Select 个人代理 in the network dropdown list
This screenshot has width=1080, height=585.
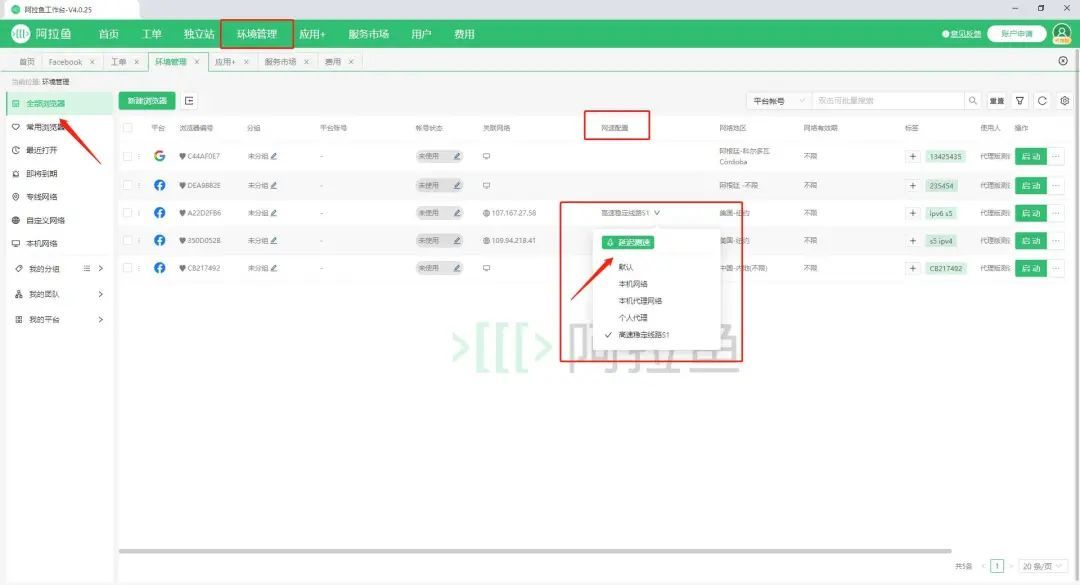[632, 318]
